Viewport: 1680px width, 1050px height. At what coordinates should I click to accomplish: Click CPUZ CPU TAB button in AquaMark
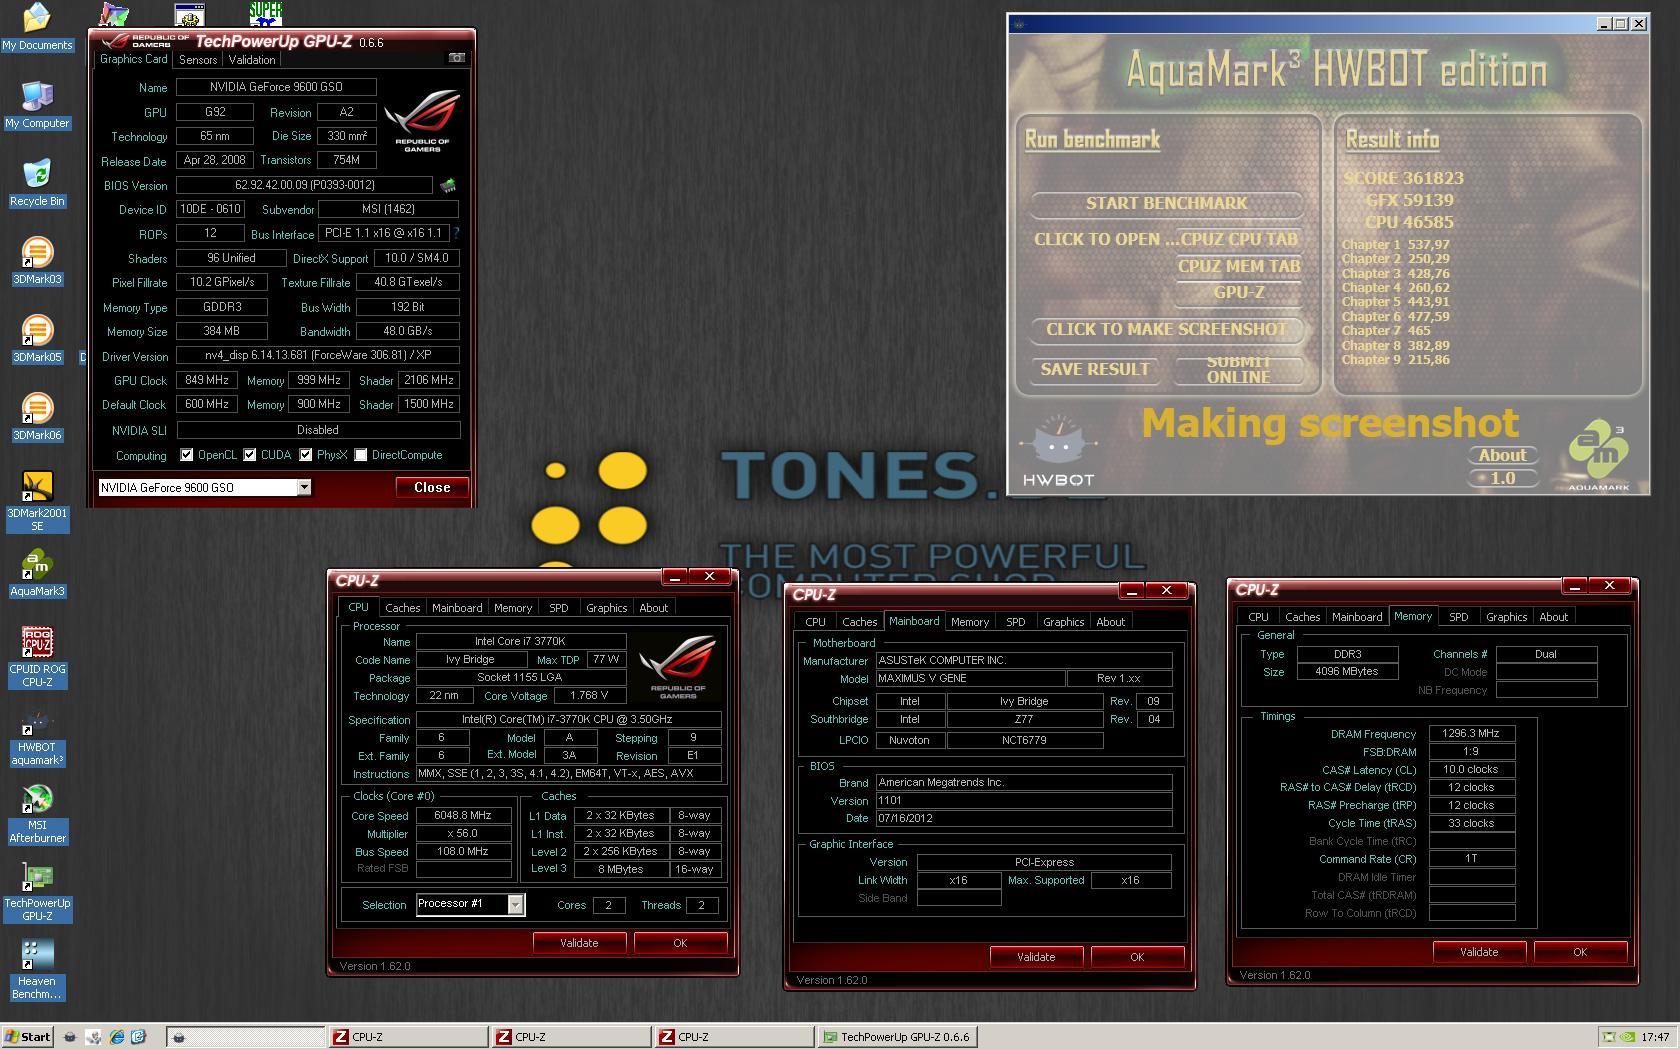point(1238,239)
